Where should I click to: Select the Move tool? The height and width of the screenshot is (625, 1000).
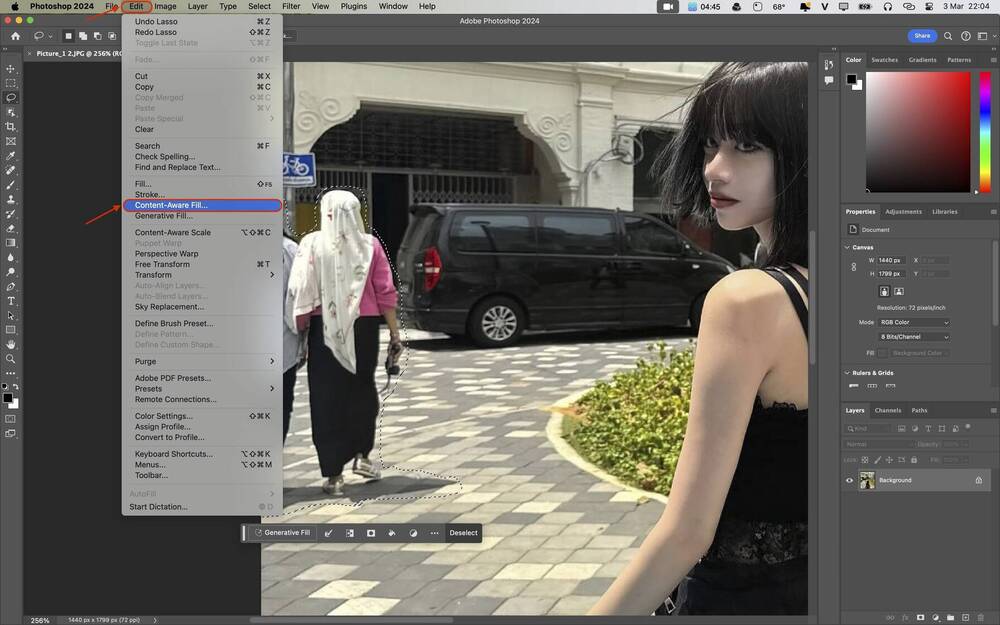point(10,69)
